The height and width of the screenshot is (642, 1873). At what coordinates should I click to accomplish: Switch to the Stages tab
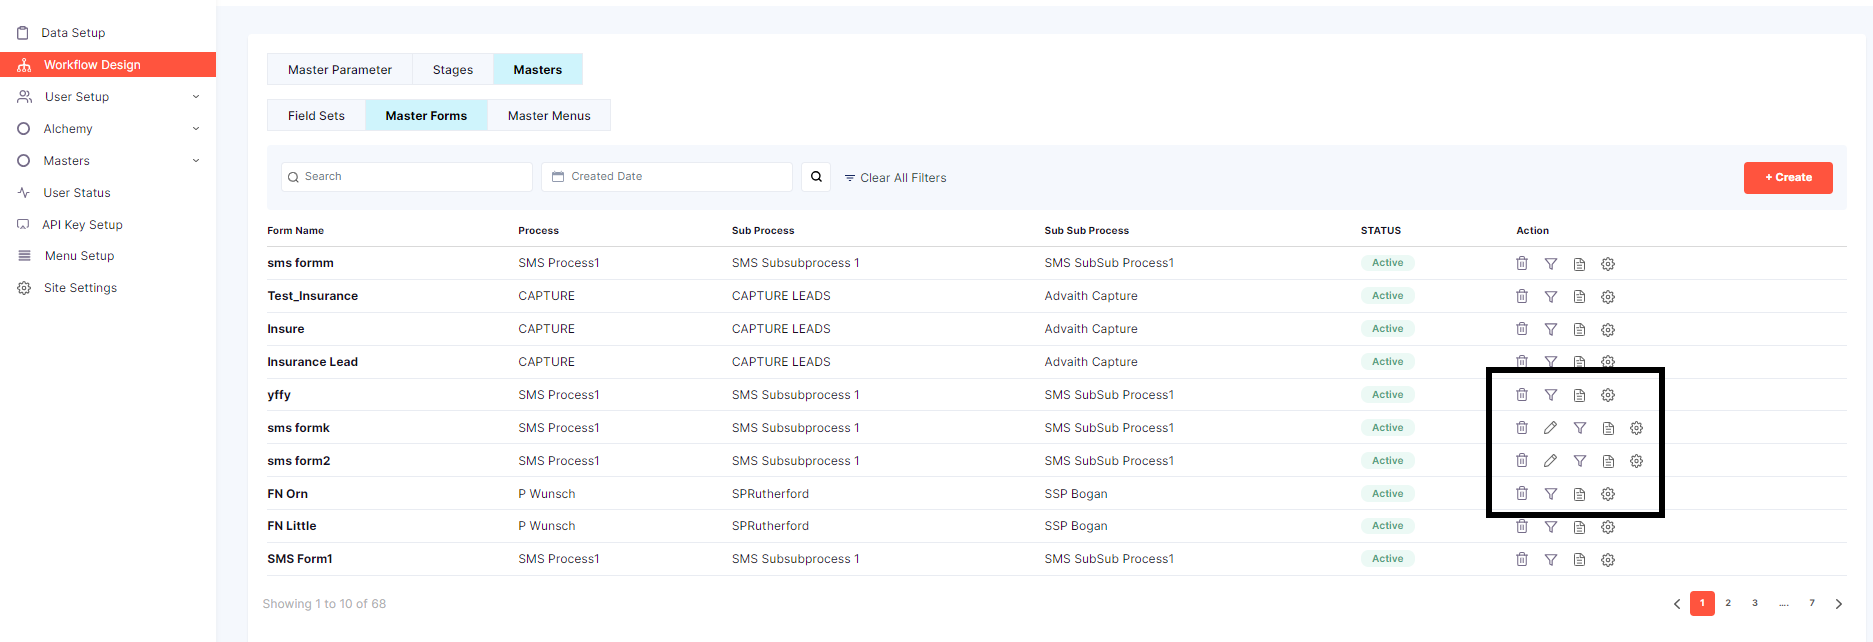point(452,70)
